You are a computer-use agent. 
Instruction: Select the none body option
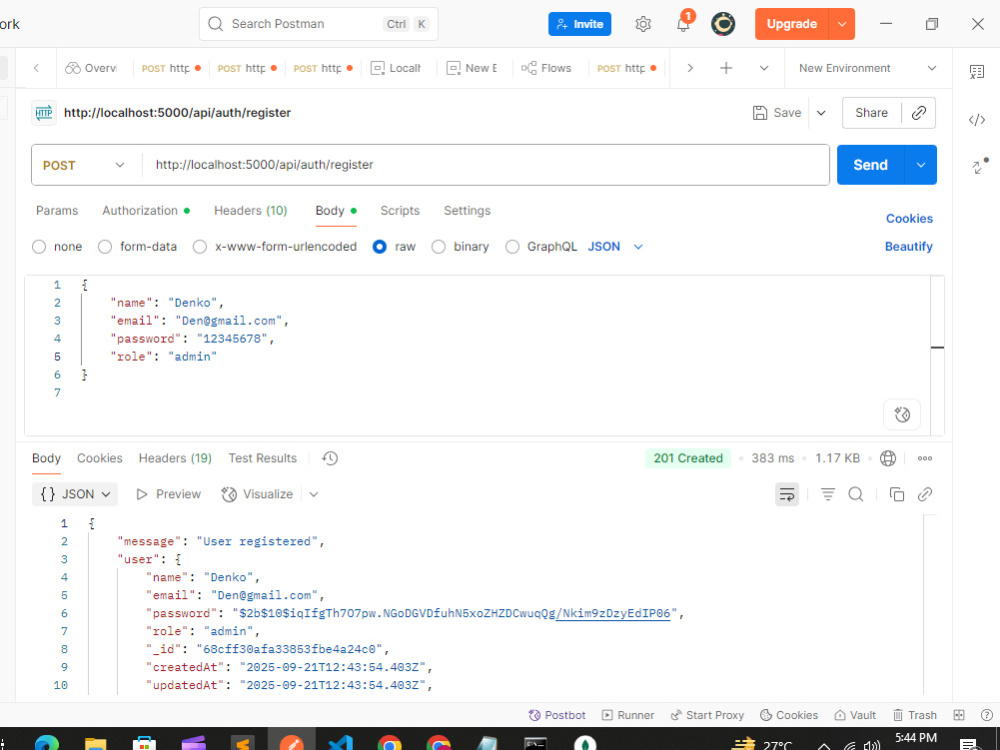point(39,247)
